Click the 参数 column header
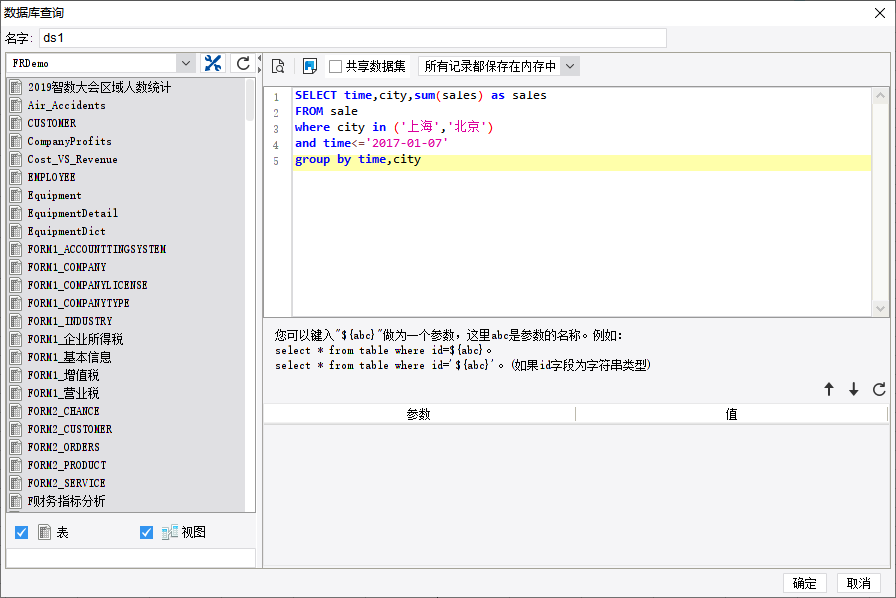The image size is (896, 598). click(419, 414)
